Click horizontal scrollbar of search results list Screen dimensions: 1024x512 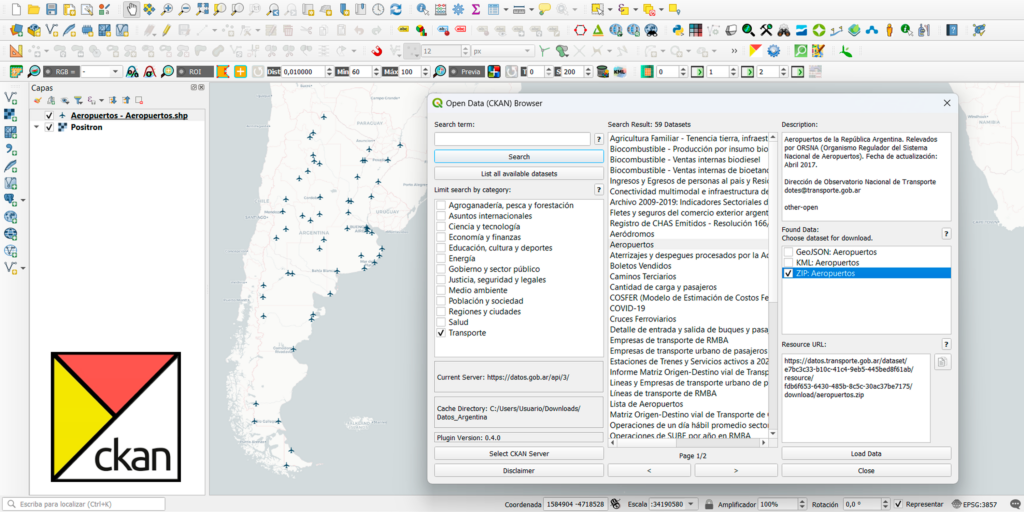pos(688,443)
